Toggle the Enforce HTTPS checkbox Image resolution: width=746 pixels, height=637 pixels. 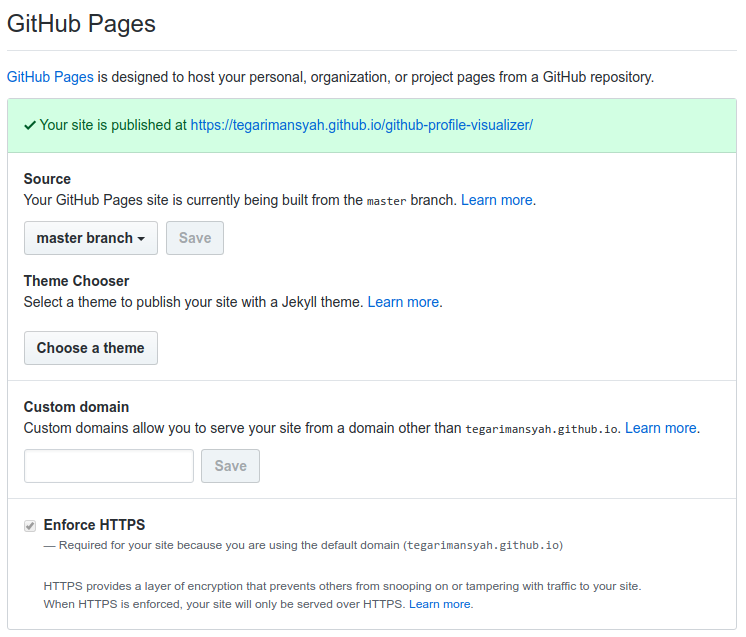point(30,526)
